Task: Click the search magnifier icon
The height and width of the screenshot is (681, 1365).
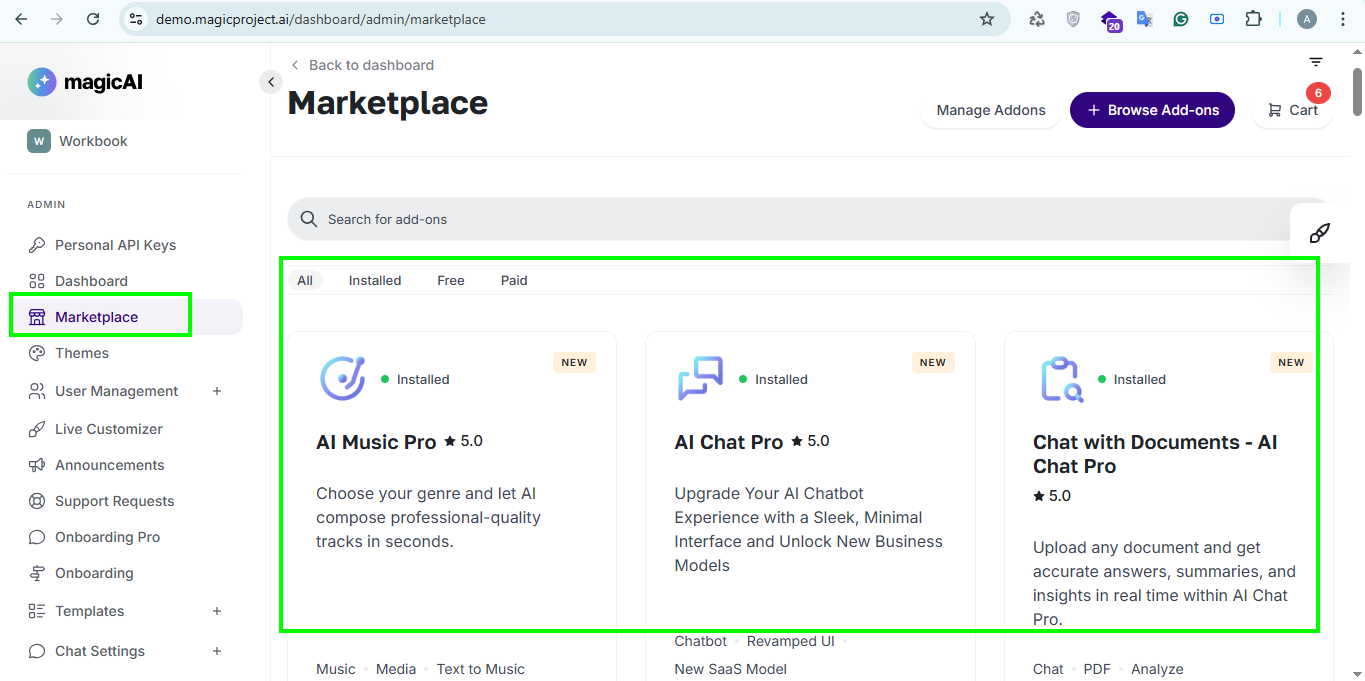Action: point(310,219)
